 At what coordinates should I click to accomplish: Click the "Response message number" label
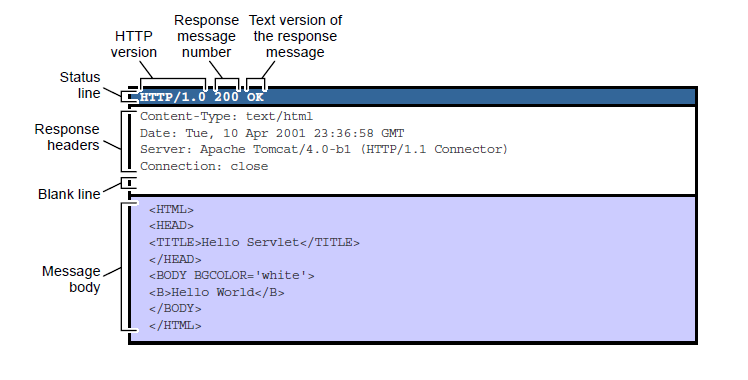point(207,36)
